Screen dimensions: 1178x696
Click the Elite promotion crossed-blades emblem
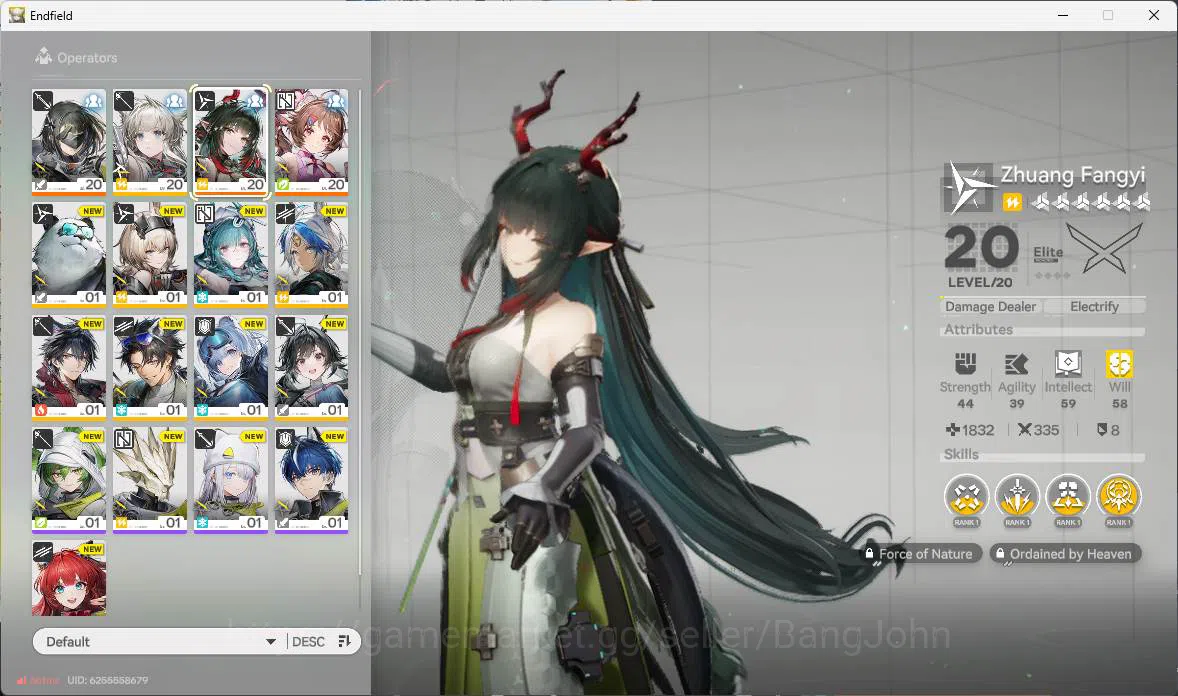[1104, 249]
